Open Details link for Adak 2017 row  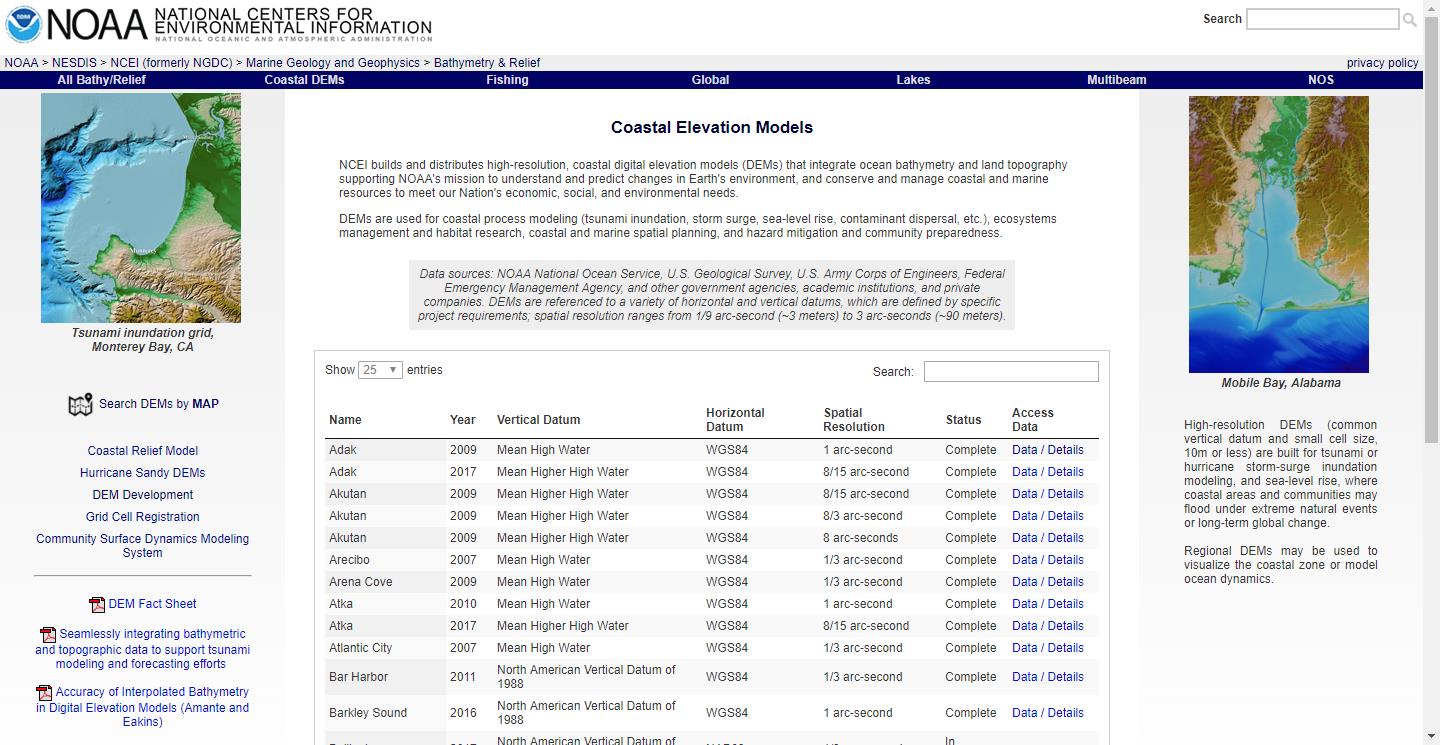pyautogui.click(x=1066, y=472)
